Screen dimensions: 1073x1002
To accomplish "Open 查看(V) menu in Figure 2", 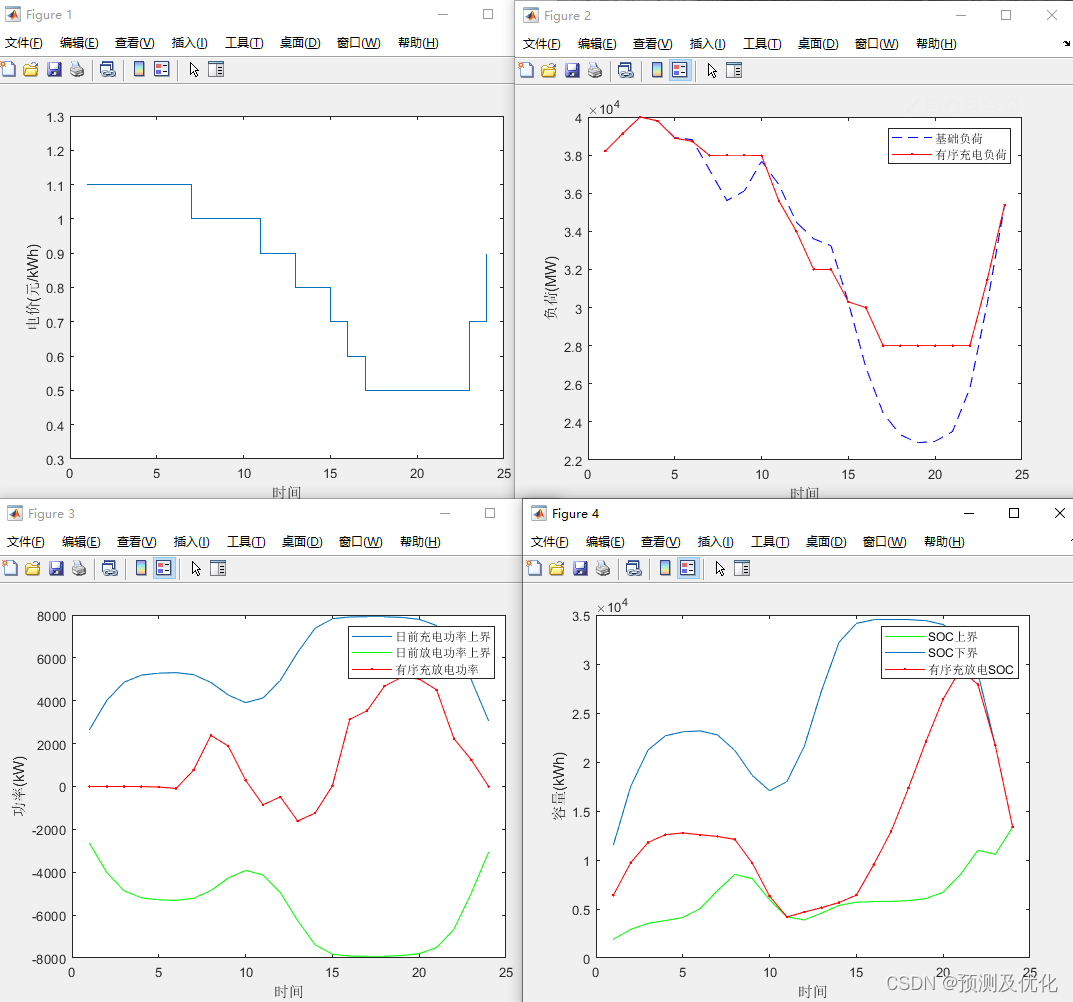I will click(653, 44).
